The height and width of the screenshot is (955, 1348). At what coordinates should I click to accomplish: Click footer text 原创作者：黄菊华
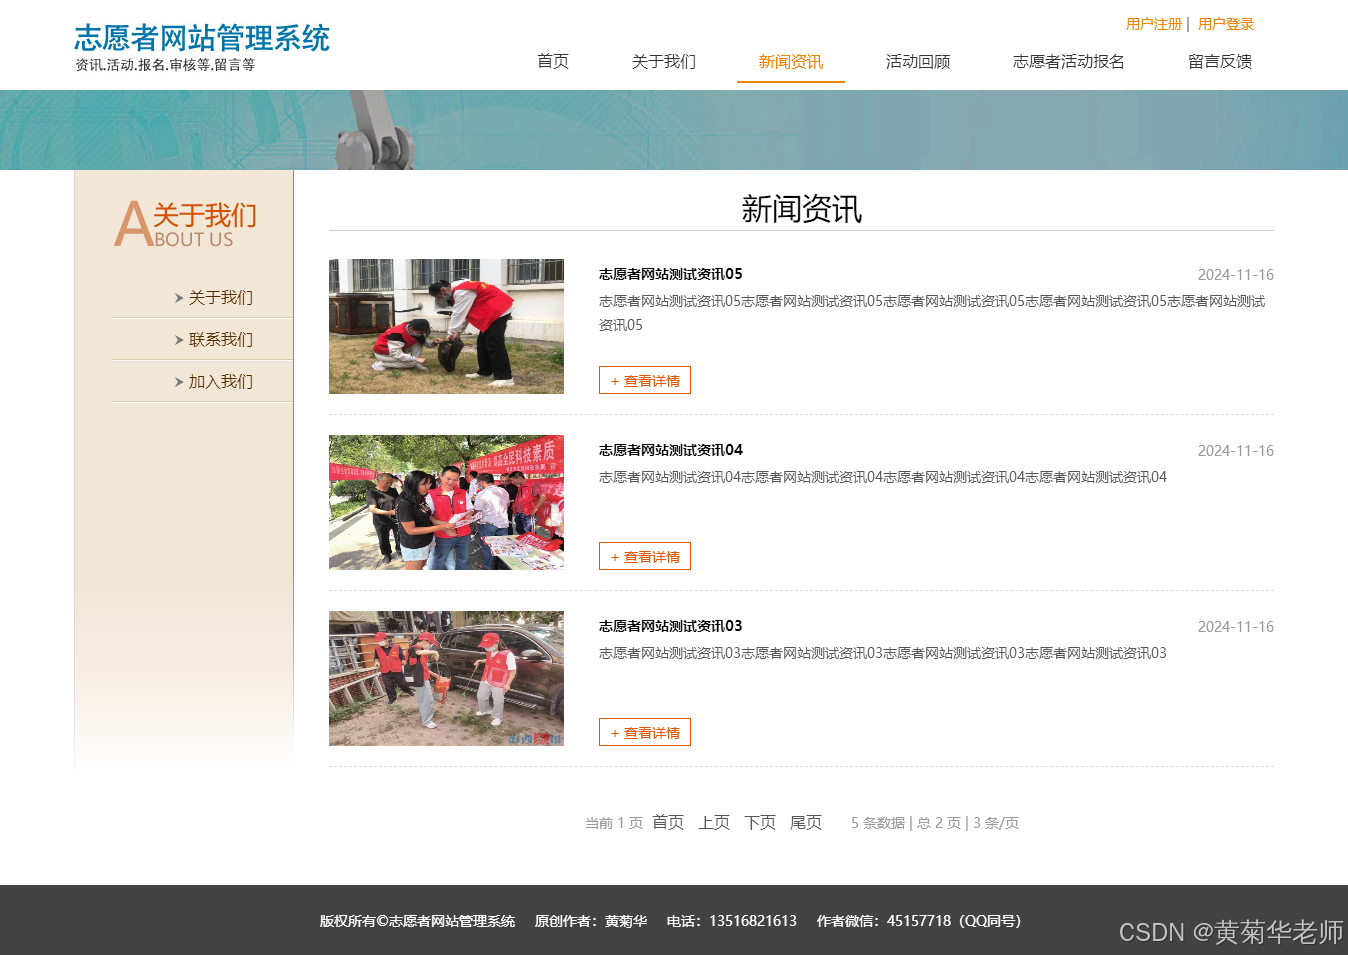pyautogui.click(x=591, y=921)
